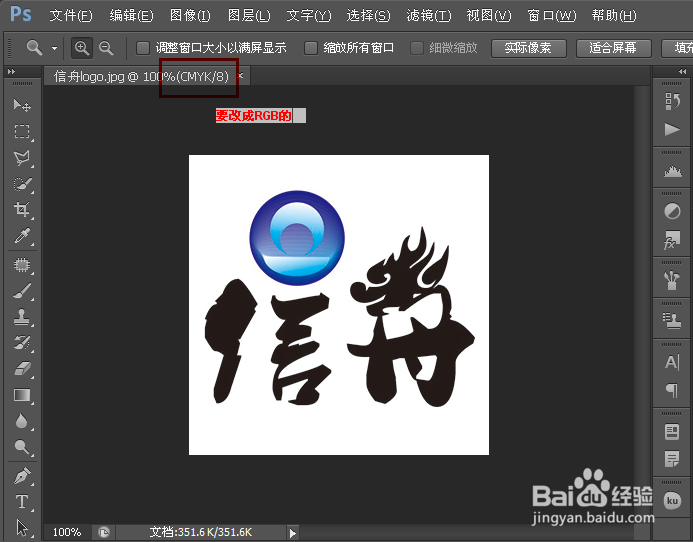Select the Blur tool
Viewport: 693px width, 542px height.
tap(22, 421)
